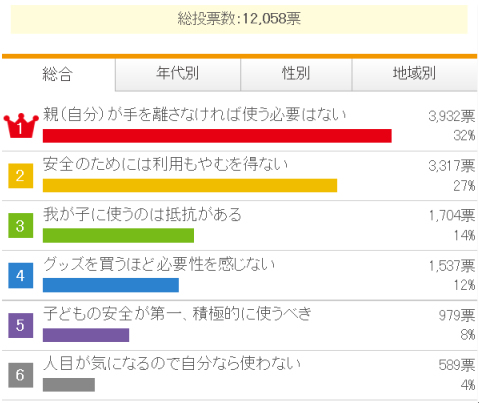
Task: Click the green rank 3 badge
Action: (21, 226)
